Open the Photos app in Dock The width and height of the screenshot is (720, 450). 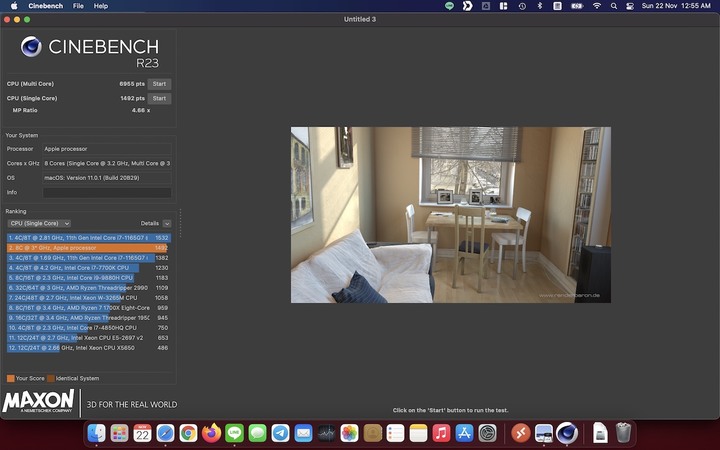pyautogui.click(x=349, y=433)
